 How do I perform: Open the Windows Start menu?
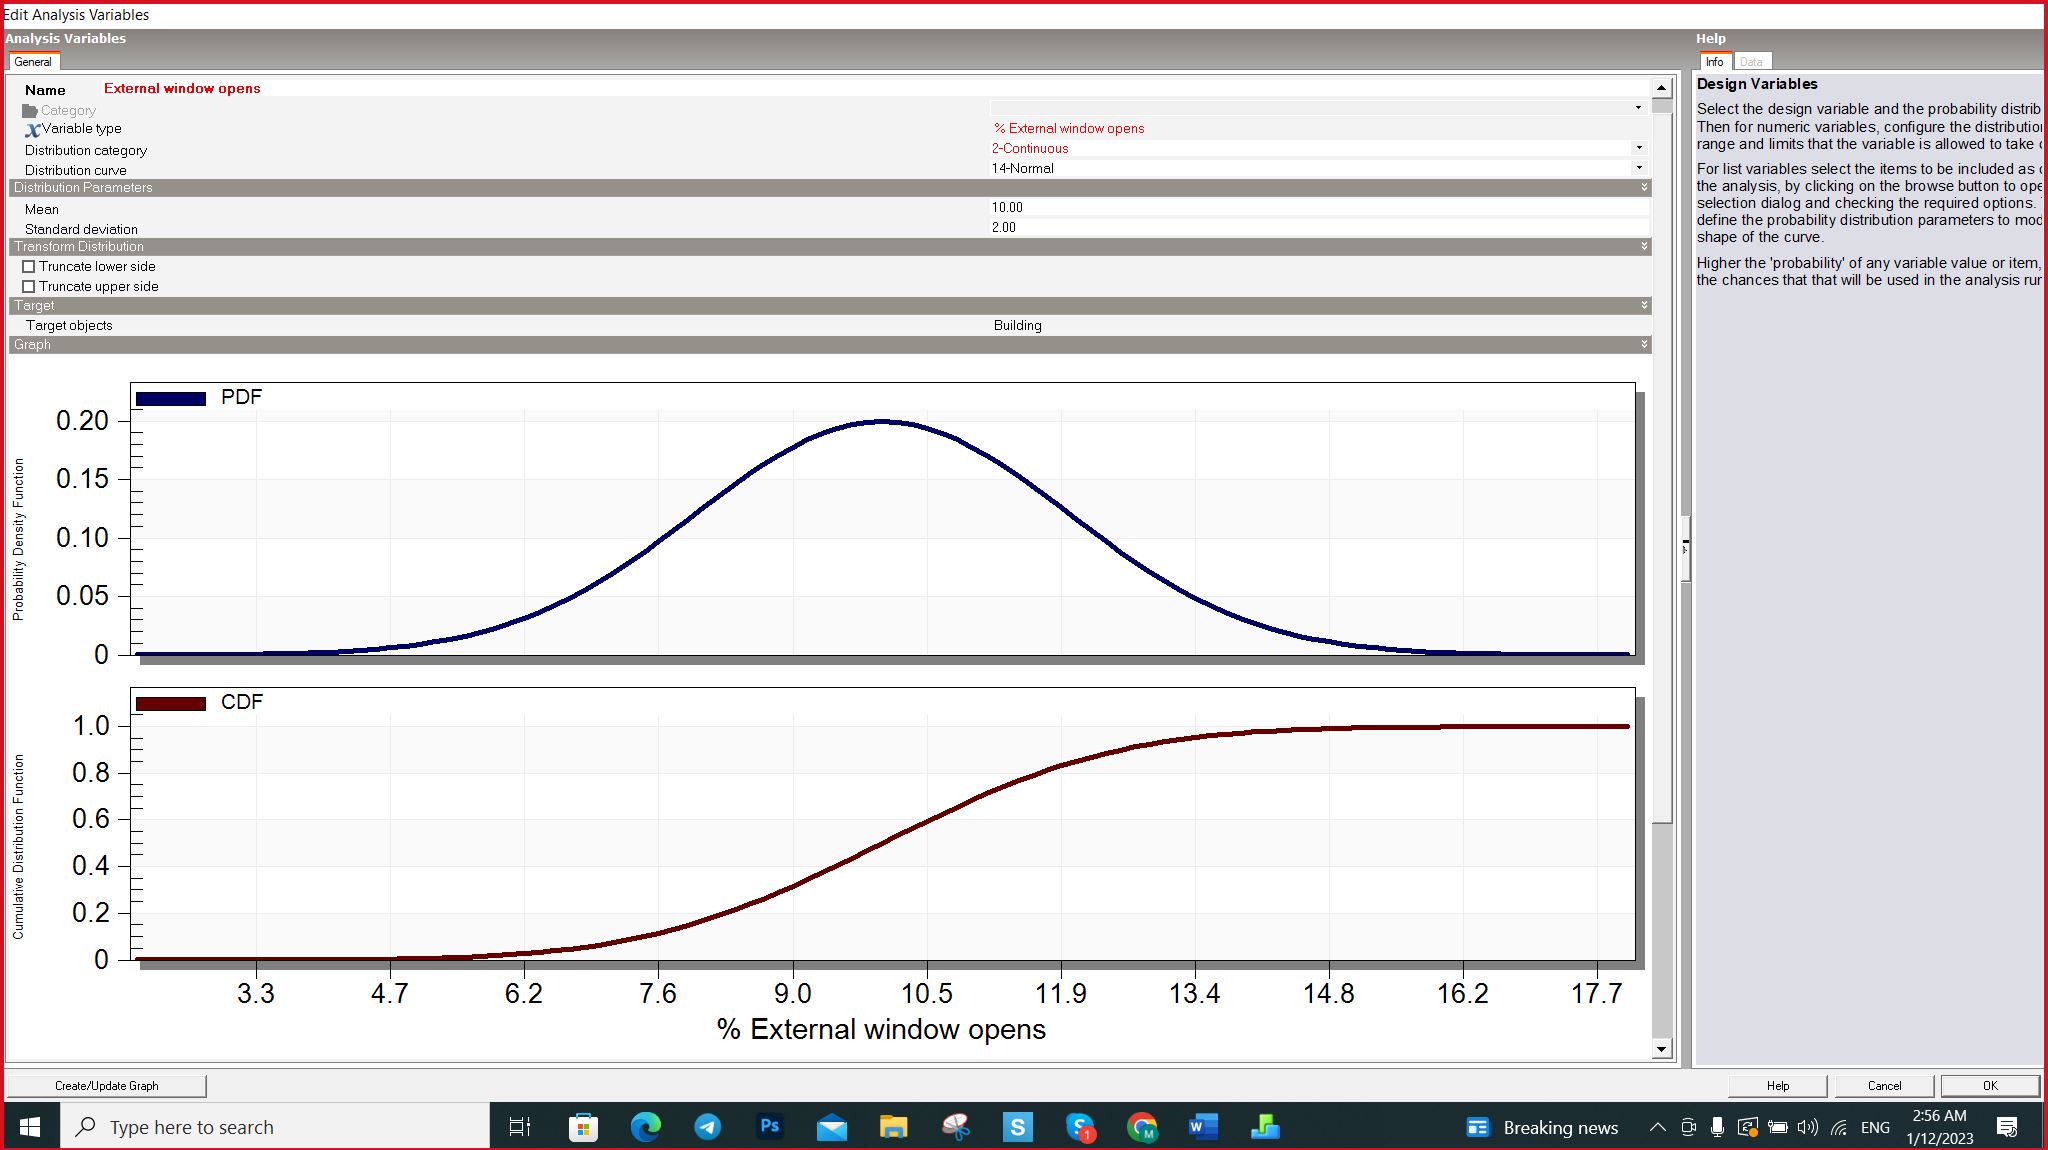click(x=30, y=1127)
